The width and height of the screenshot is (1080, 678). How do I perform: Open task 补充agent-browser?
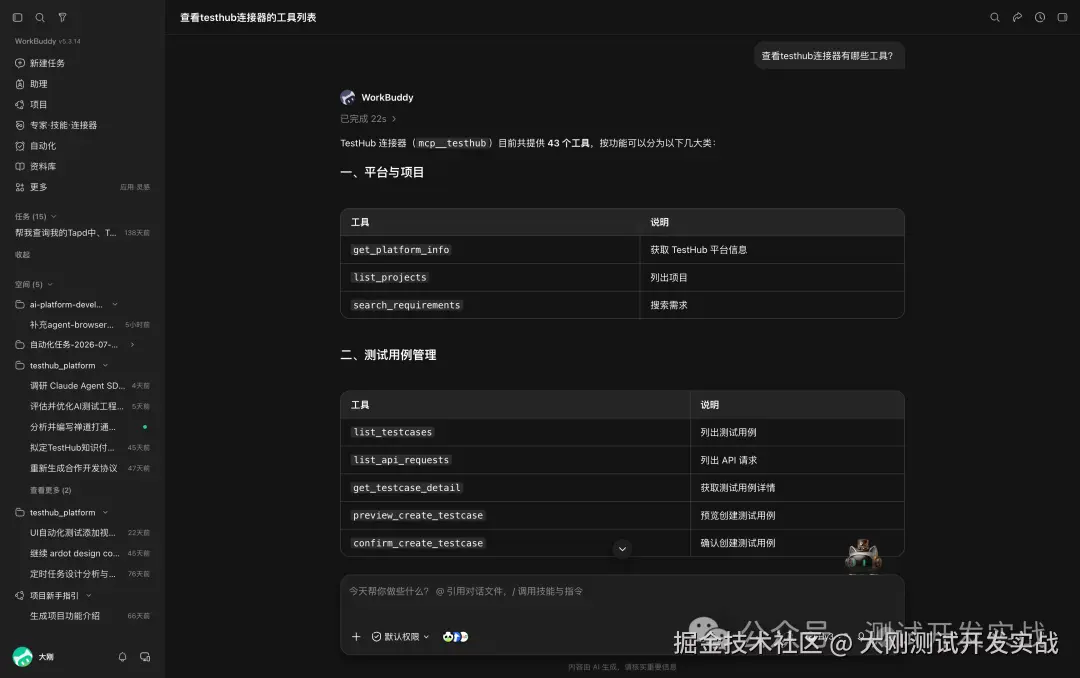click(x=72, y=325)
